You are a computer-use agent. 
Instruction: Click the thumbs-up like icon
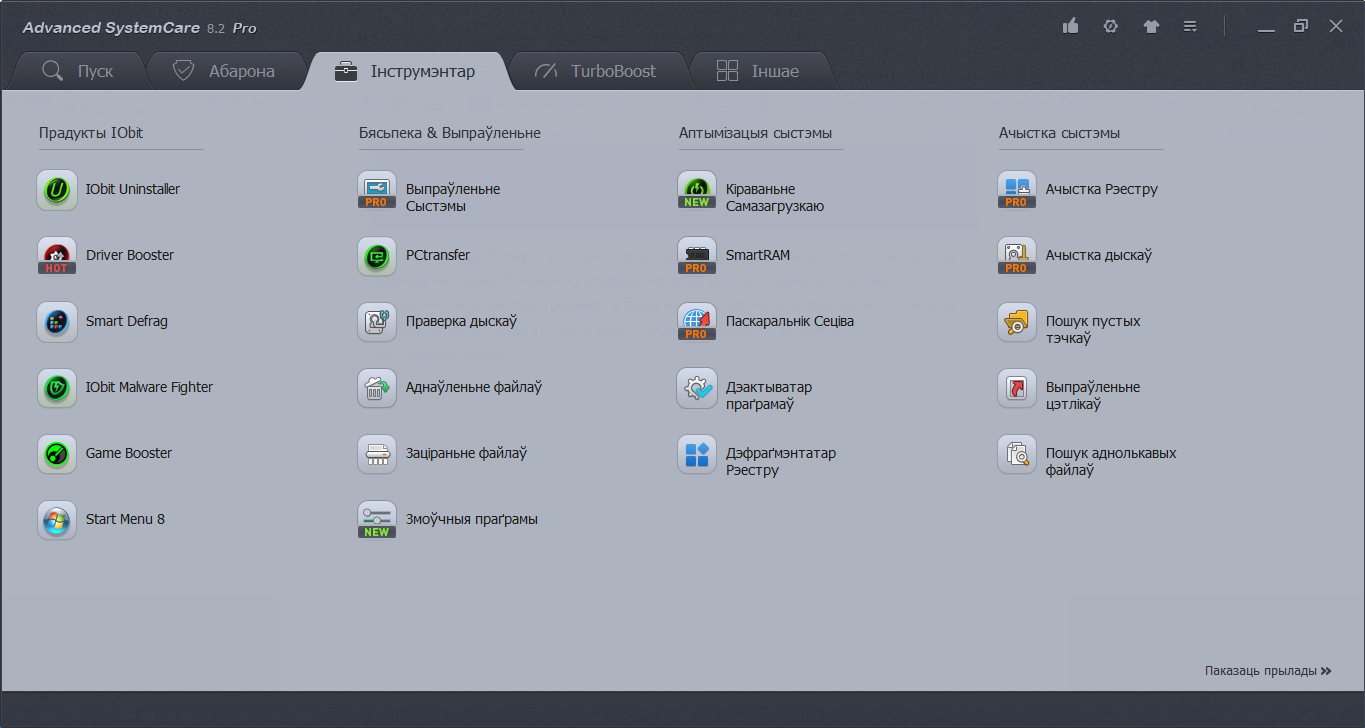(1070, 26)
